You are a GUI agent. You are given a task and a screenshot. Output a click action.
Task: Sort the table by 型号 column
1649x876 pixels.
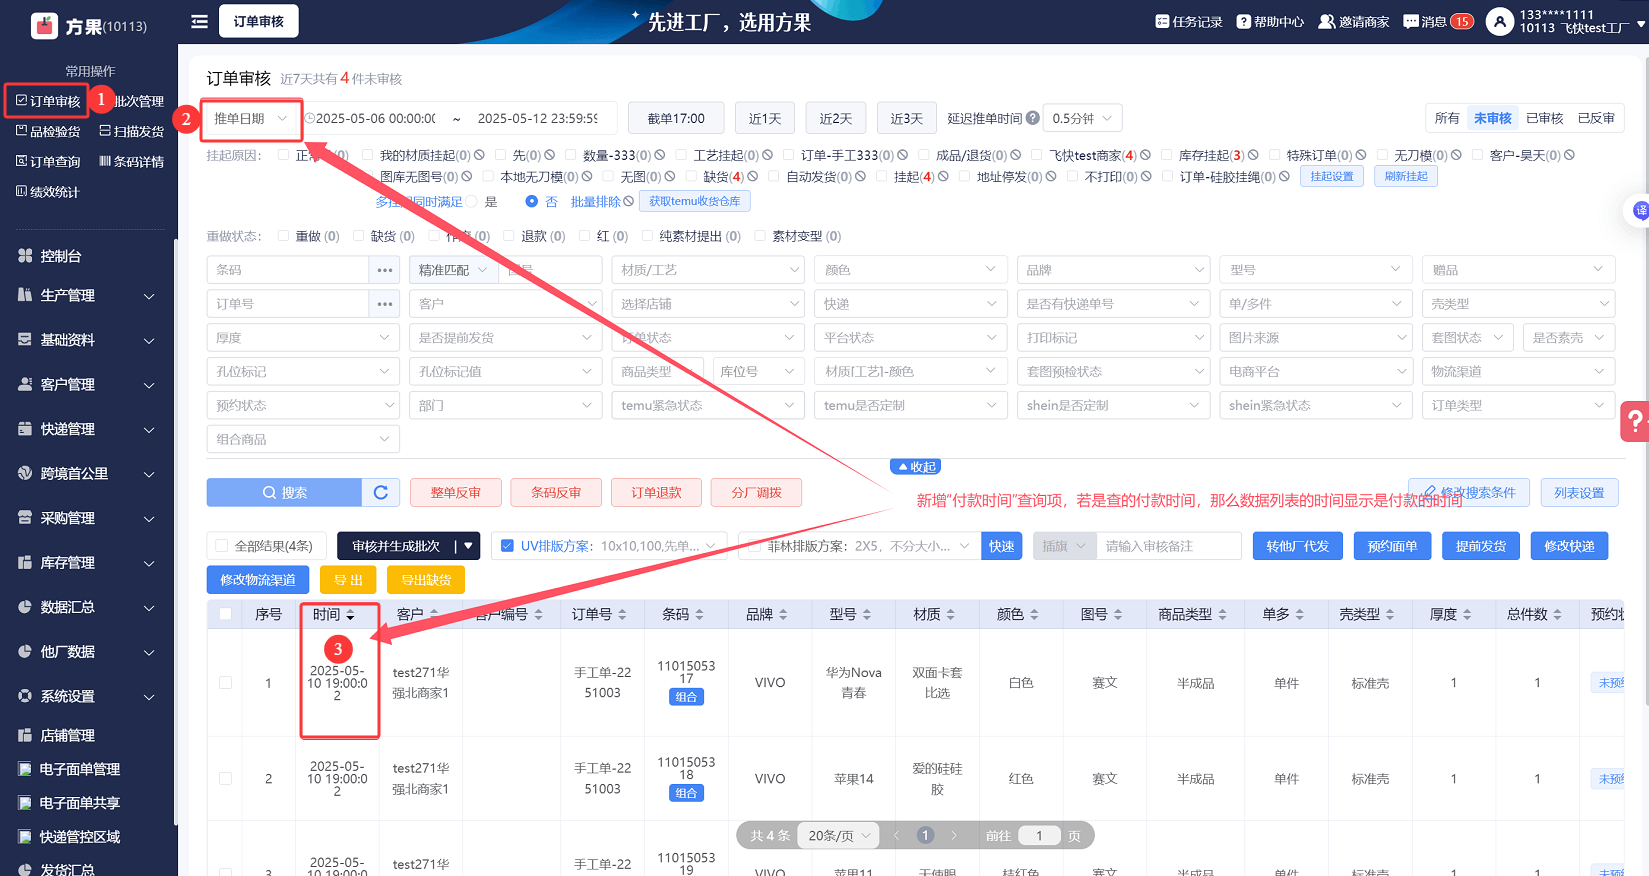867,614
